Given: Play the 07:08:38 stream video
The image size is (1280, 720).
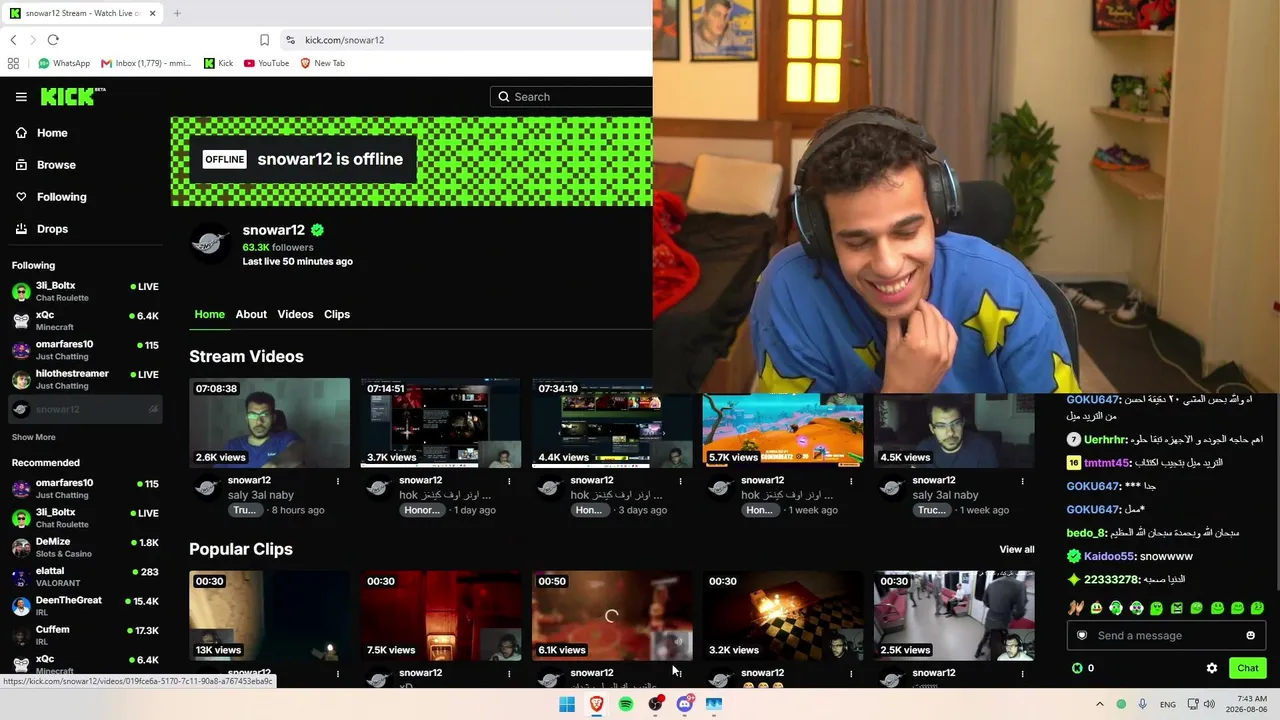Looking at the screenshot, I should pyautogui.click(x=269, y=423).
